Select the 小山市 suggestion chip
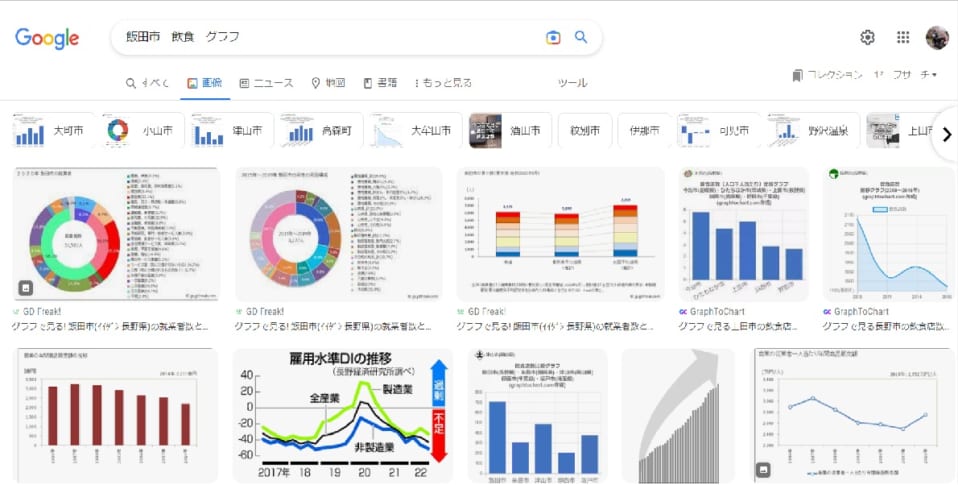 point(139,131)
